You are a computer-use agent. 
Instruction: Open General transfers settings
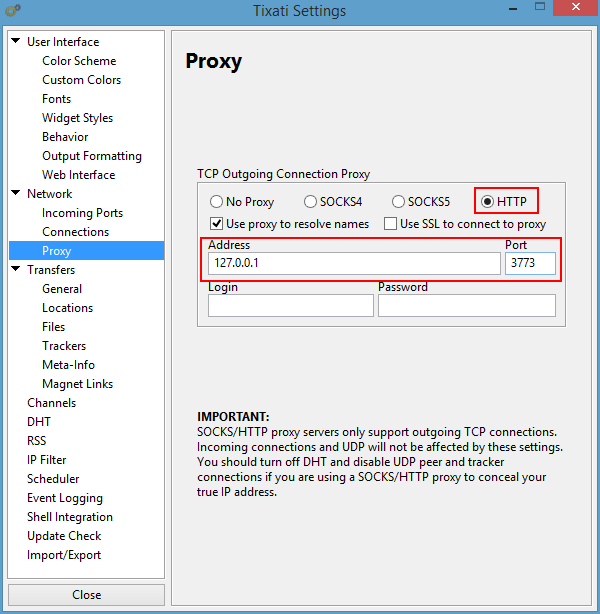pyautogui.click(x=62, y=289)
